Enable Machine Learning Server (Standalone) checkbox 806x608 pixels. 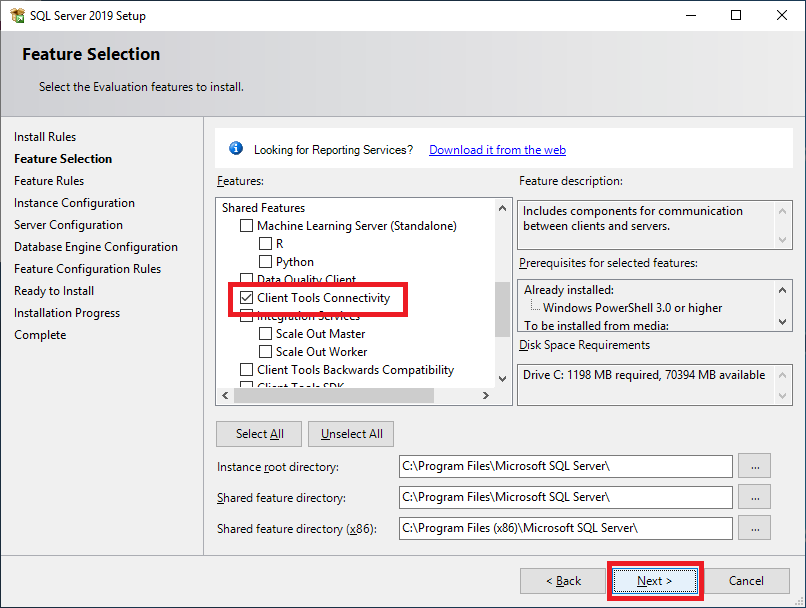[x=247, y=226]
